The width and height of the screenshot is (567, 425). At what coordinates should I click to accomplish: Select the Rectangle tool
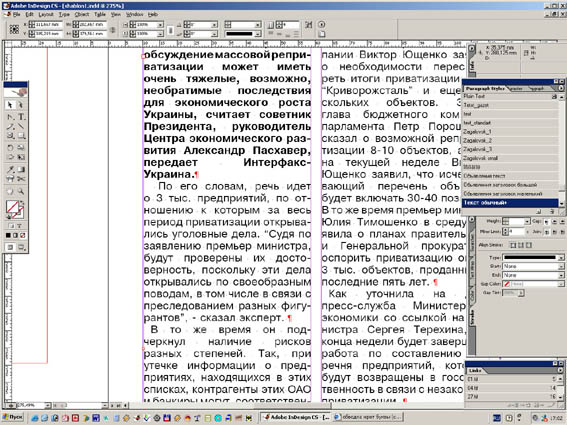(x=21, y=136)
